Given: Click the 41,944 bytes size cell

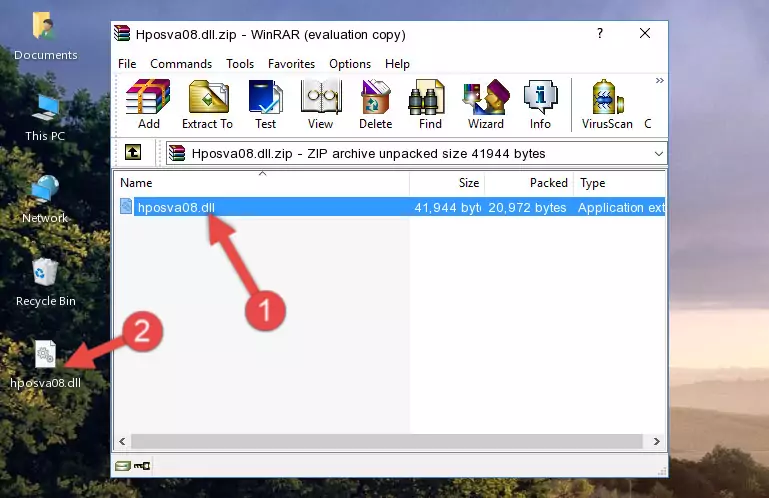Looking at the screenshot, I should [447, 208].
